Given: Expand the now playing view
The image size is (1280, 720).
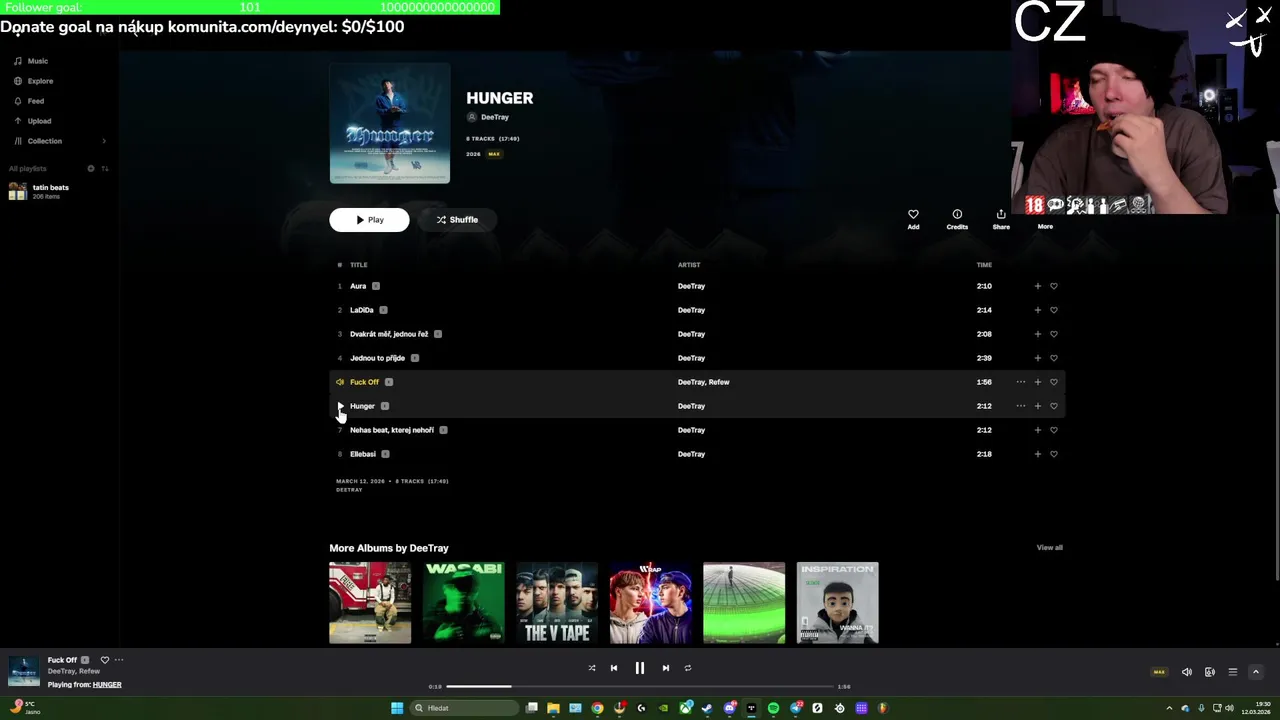Looking at the screenshot, I should 1256,672.
